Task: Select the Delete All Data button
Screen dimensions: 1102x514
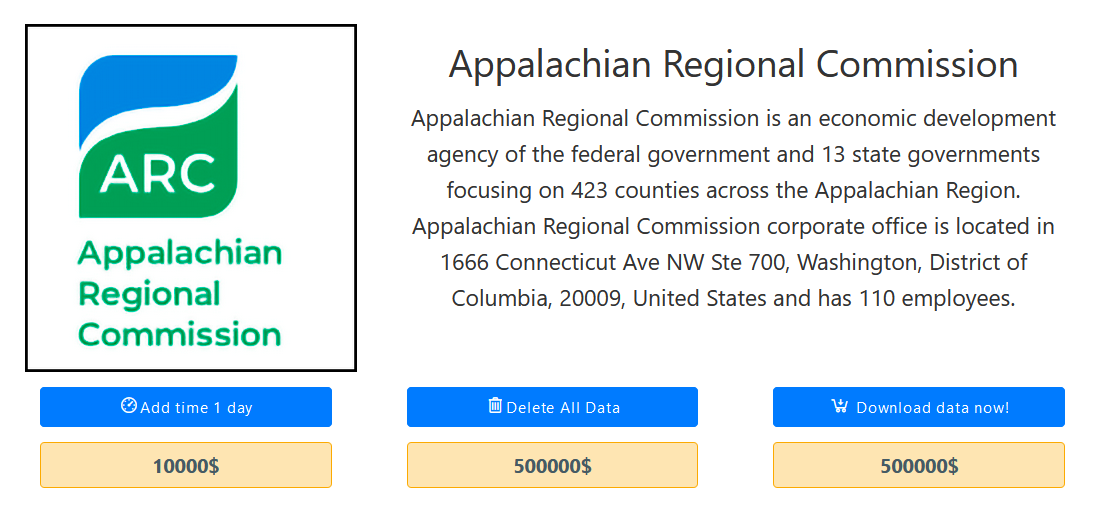Action: point(552,407)
